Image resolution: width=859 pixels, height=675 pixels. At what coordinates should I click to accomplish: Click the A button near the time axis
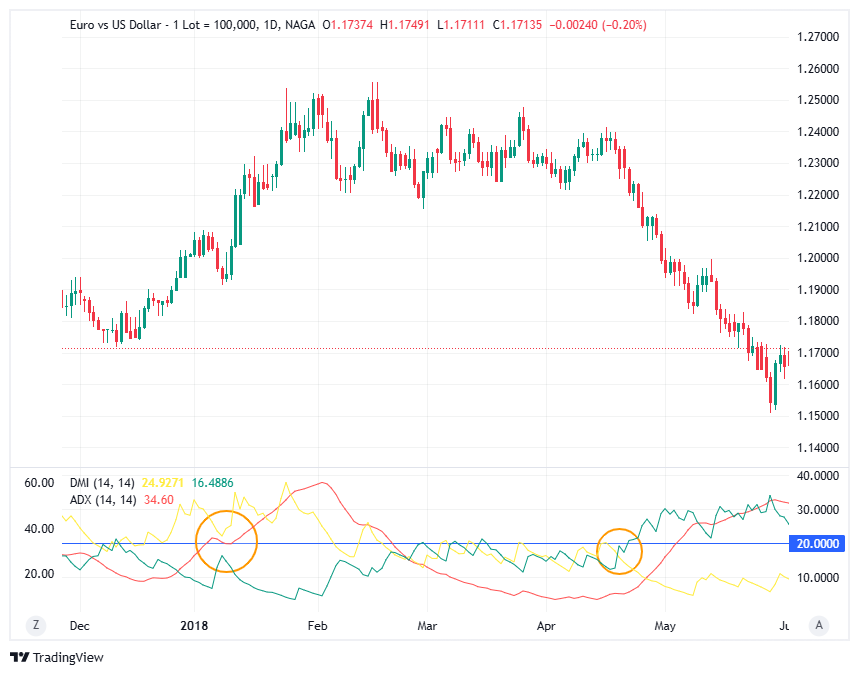pyautogui.click(x=819, y=624)
